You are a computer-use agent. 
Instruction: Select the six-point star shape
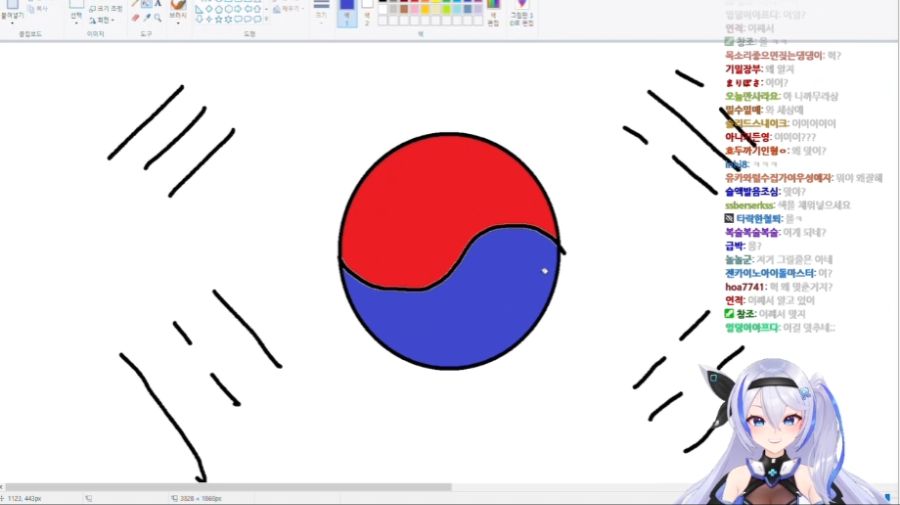pos(228,19)
